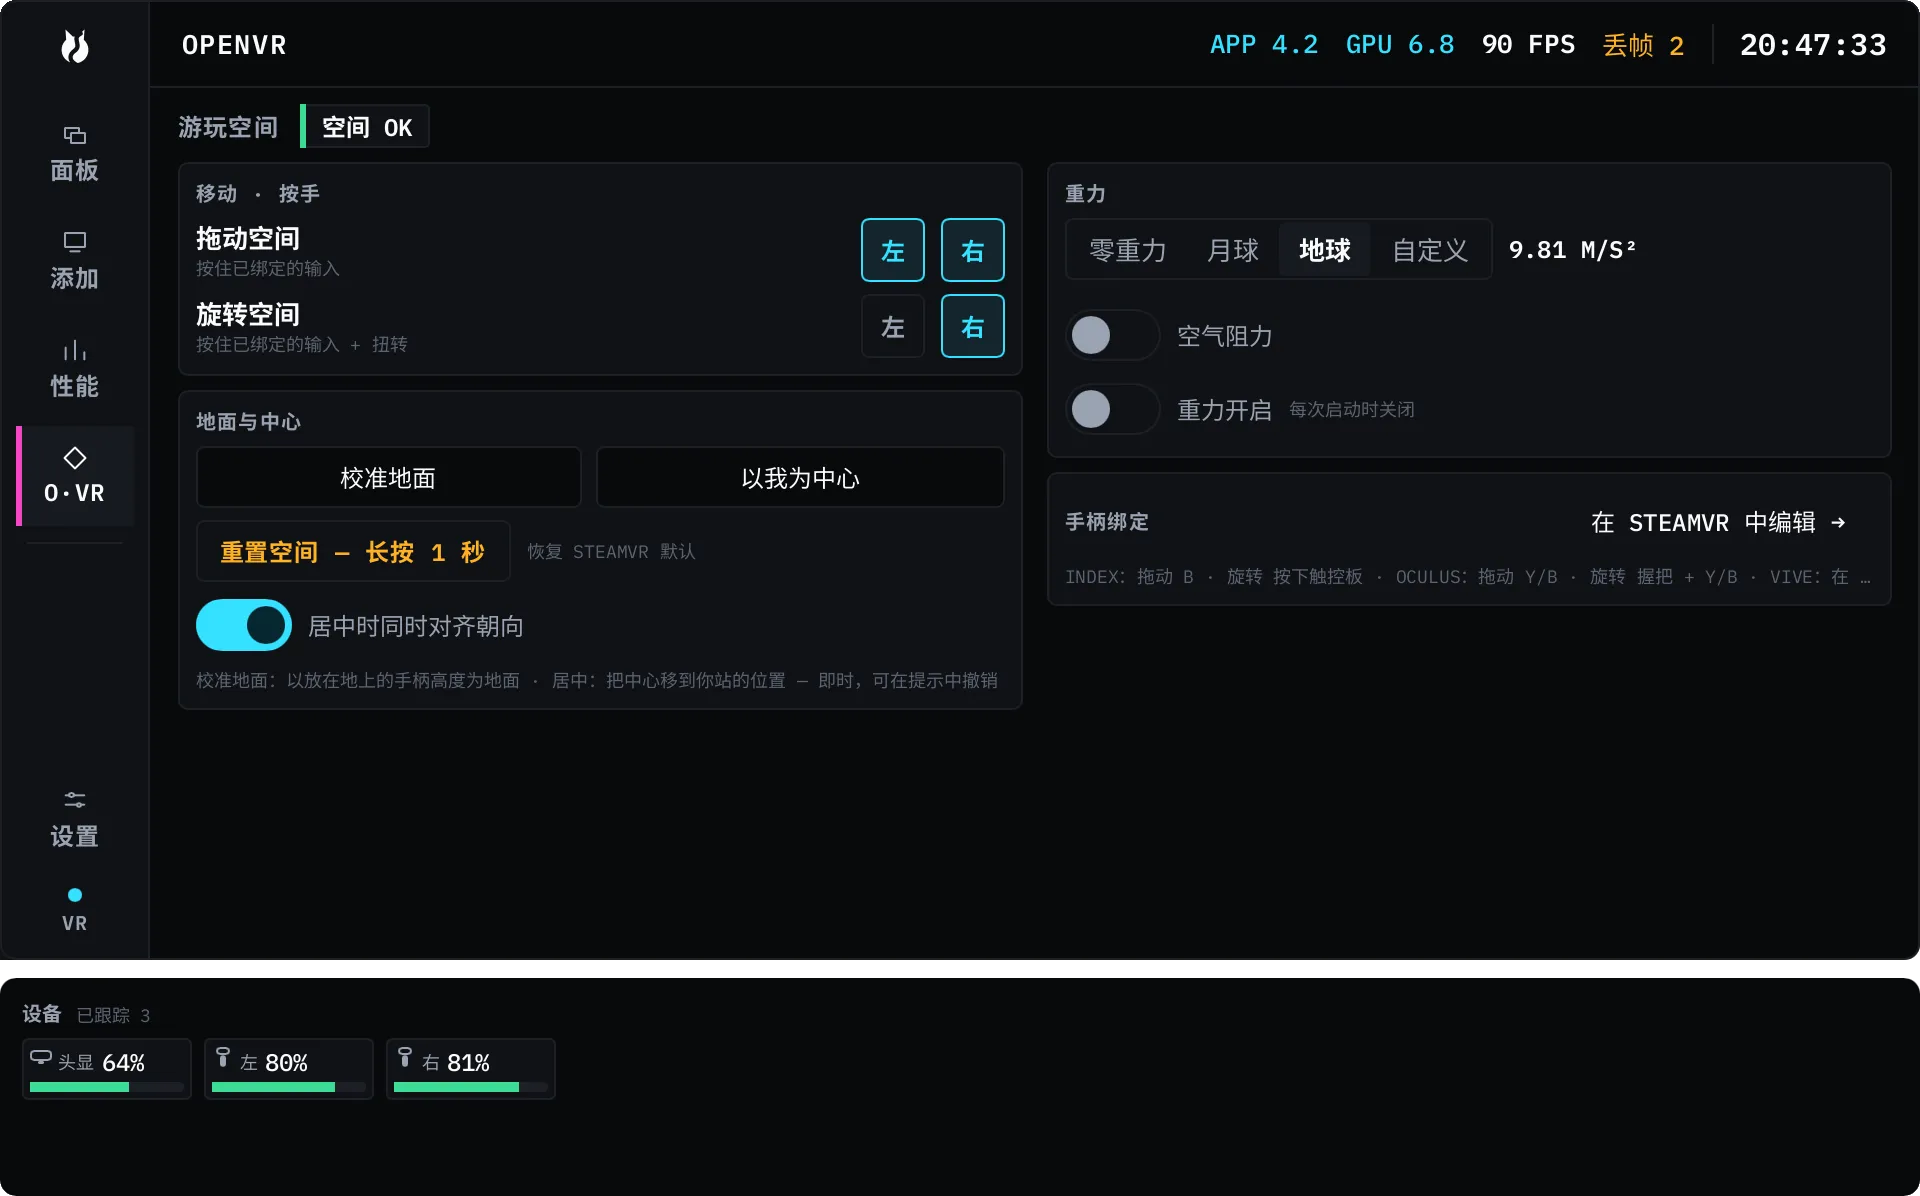The width and height of the screenshot is (1920, 1196).
Task: Click the flame logo icon
Action: click(75, 46)
